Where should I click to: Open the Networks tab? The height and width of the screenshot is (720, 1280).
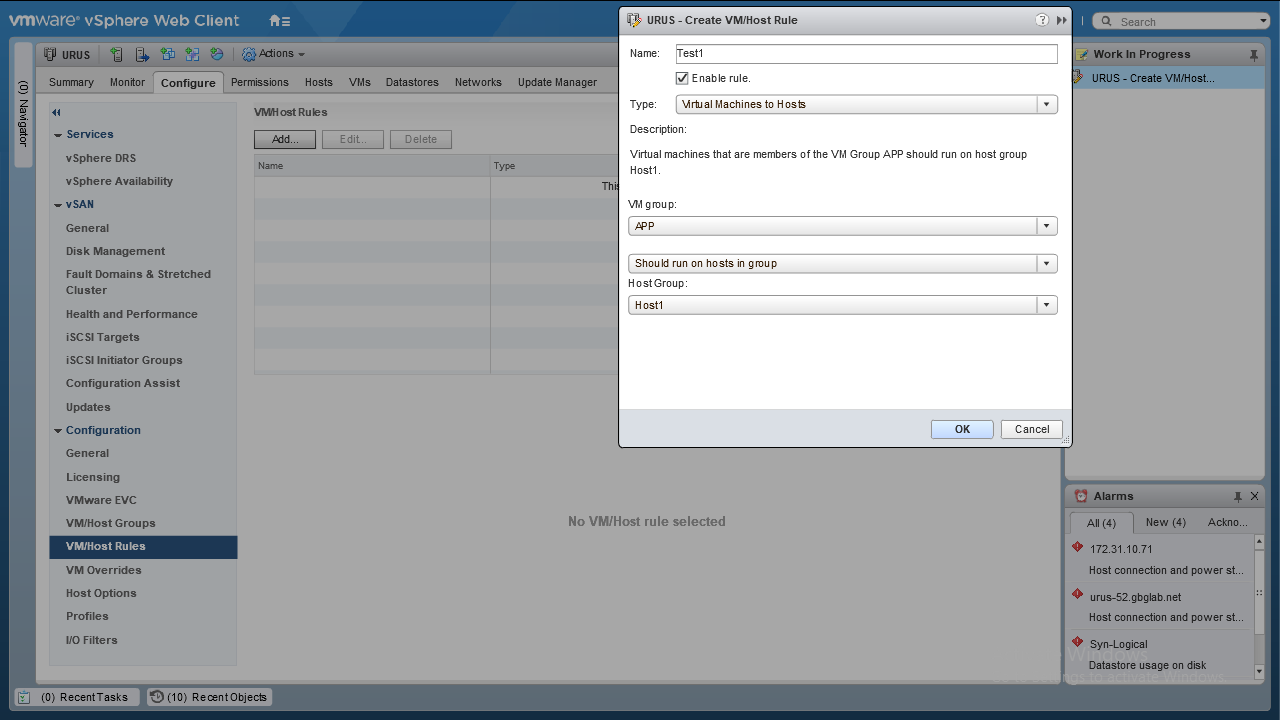(478, 82)
